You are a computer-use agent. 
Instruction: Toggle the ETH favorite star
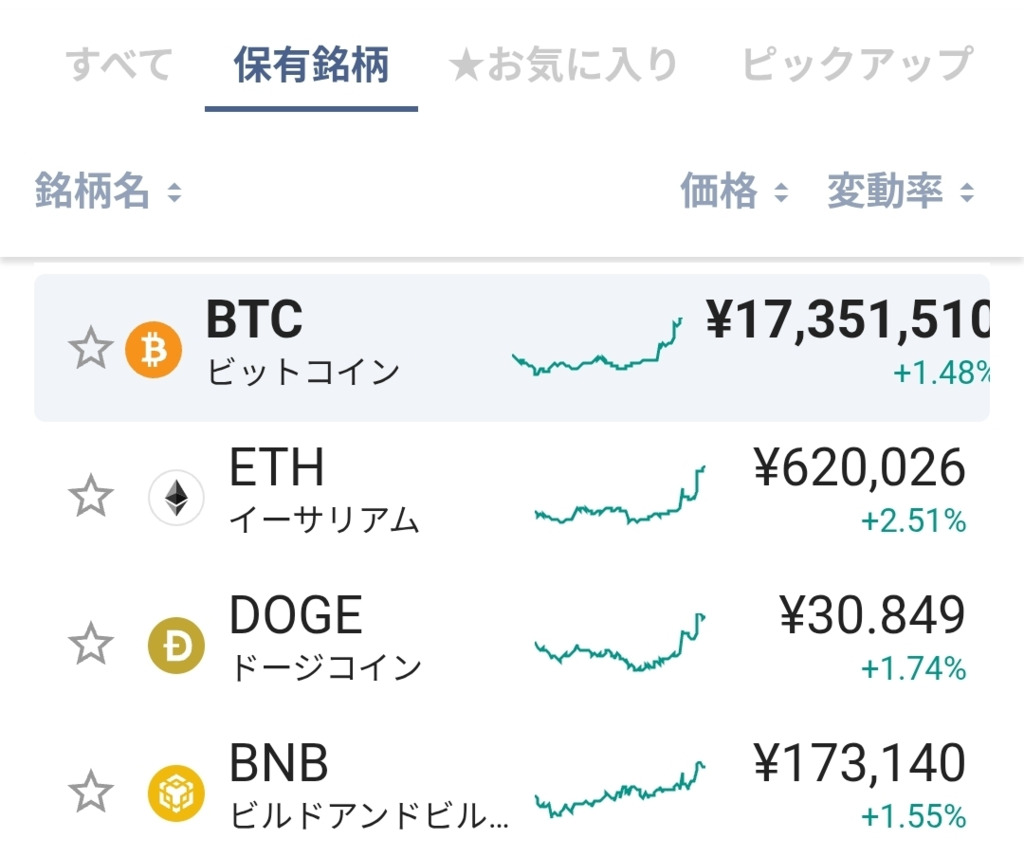tap(90, 497)
